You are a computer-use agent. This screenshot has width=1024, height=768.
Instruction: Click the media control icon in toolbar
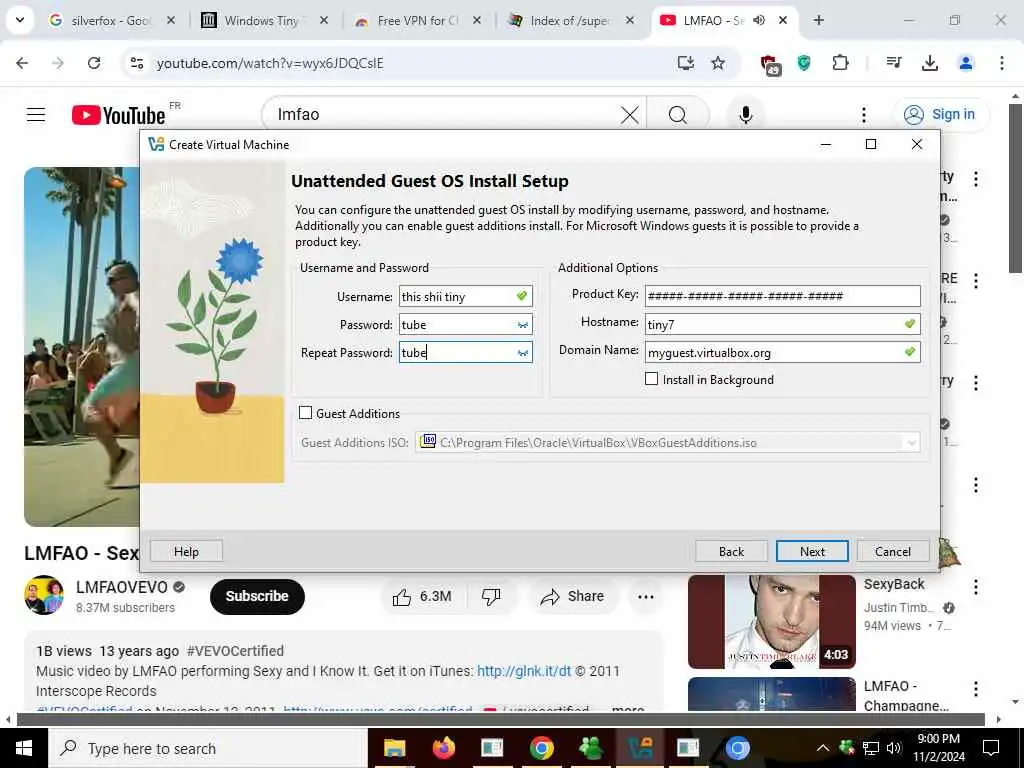893,63
